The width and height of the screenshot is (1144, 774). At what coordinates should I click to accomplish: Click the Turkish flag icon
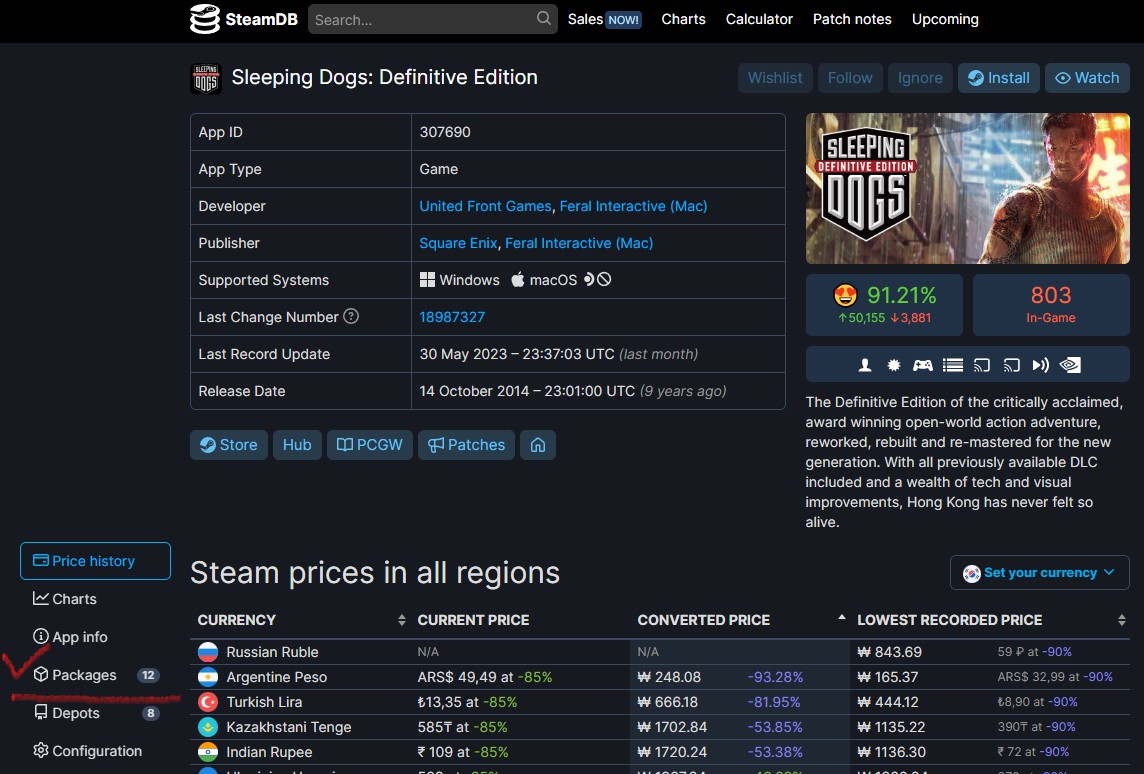(x=208, y=702)
